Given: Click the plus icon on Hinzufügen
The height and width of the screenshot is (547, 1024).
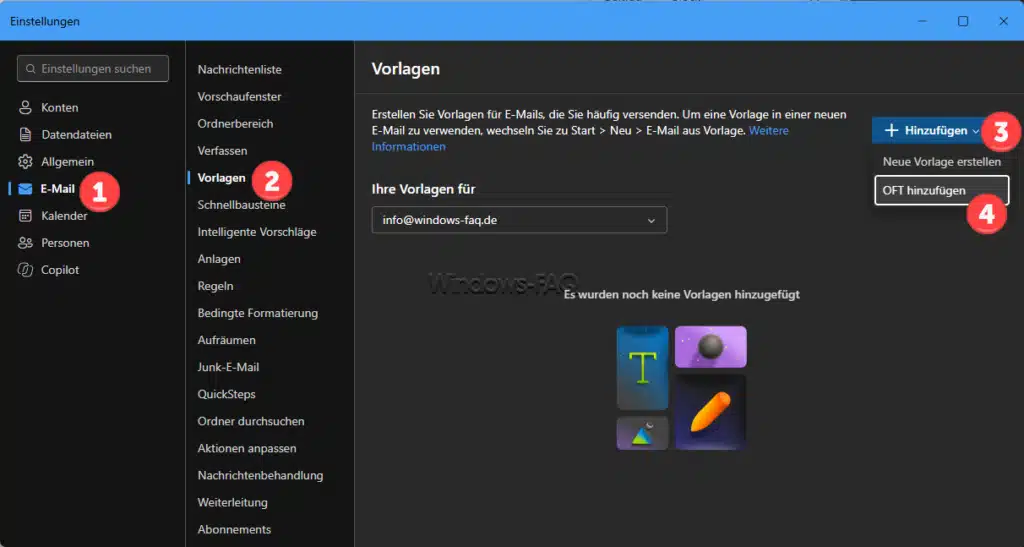Looking at the screenshot, I should click(x=891, y=131).
